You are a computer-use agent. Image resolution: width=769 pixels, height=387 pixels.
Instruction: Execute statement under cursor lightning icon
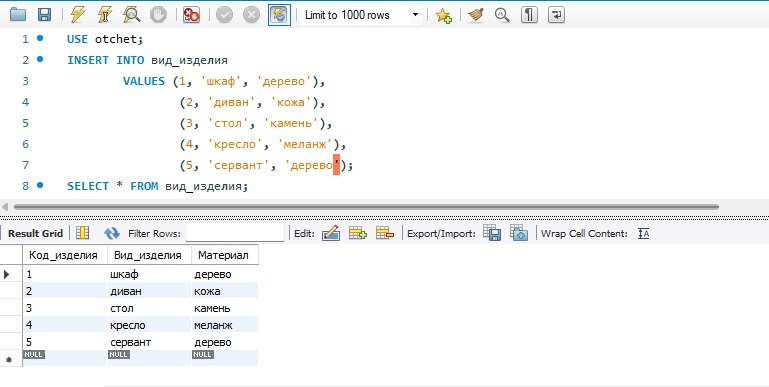click(104, 15)
